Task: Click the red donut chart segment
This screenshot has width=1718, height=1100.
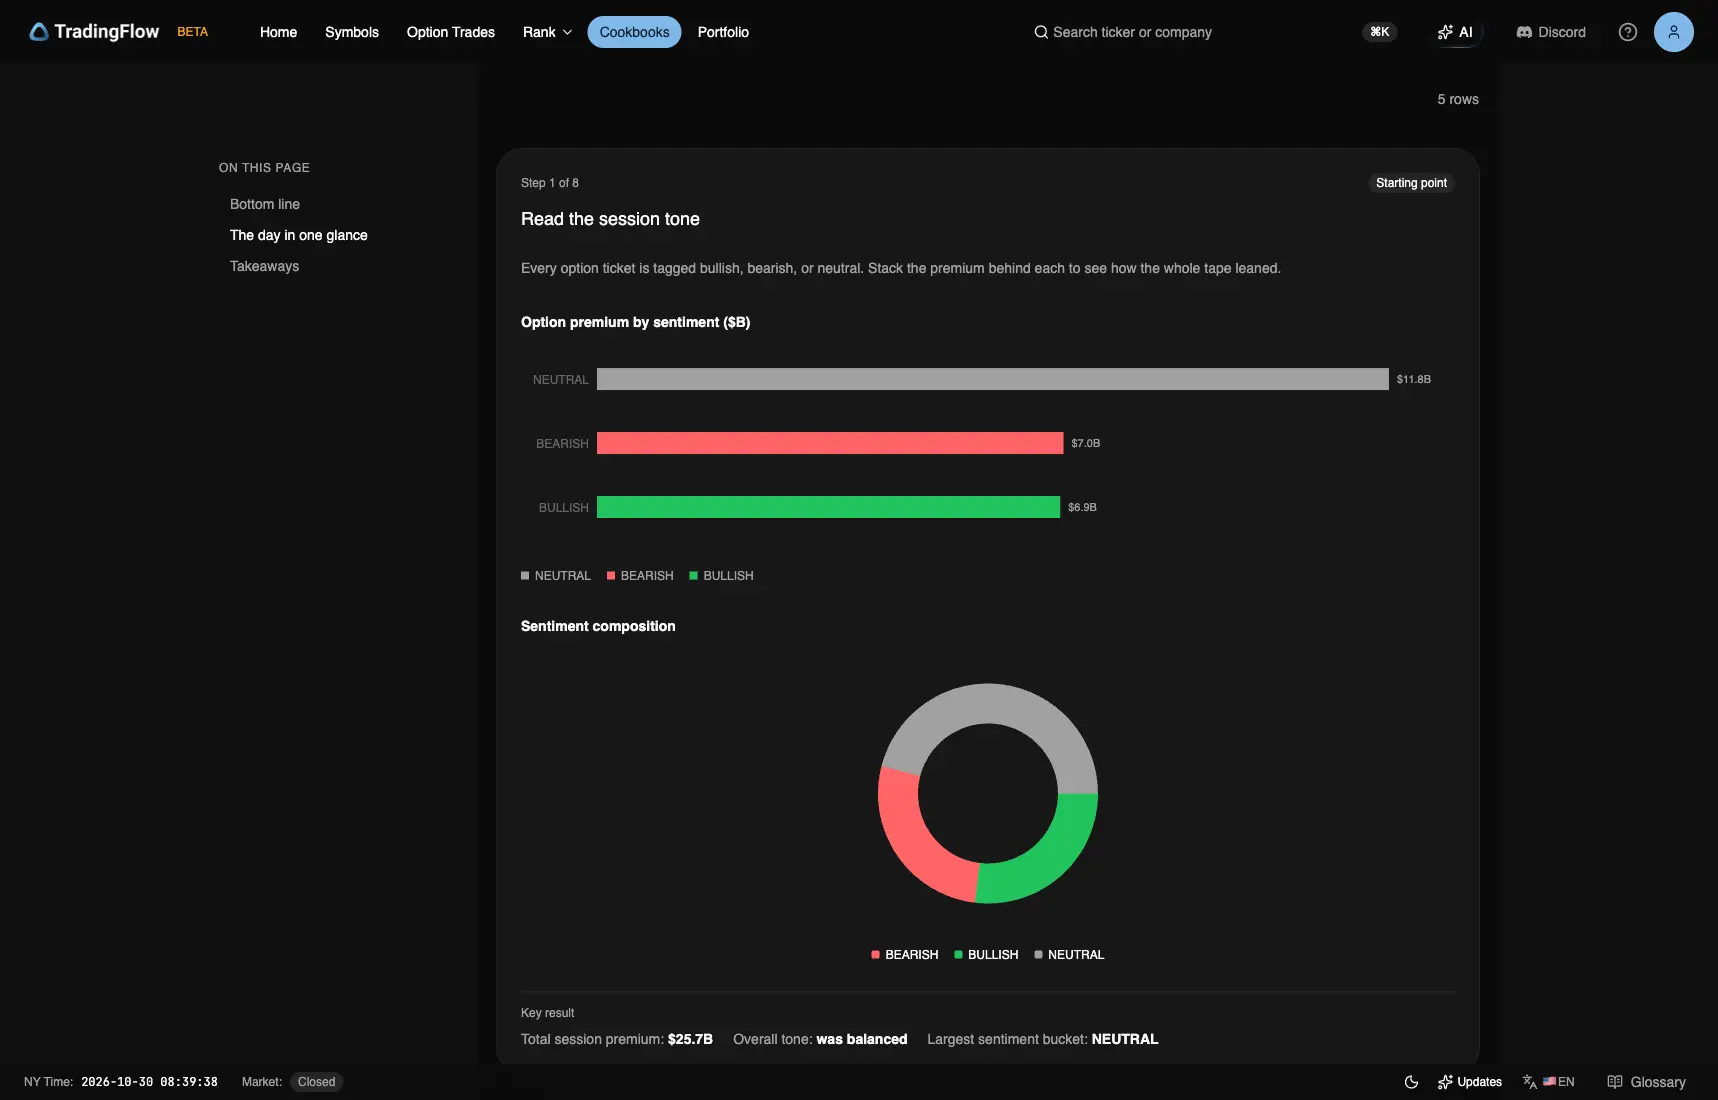Action: [x=912, y=843]
